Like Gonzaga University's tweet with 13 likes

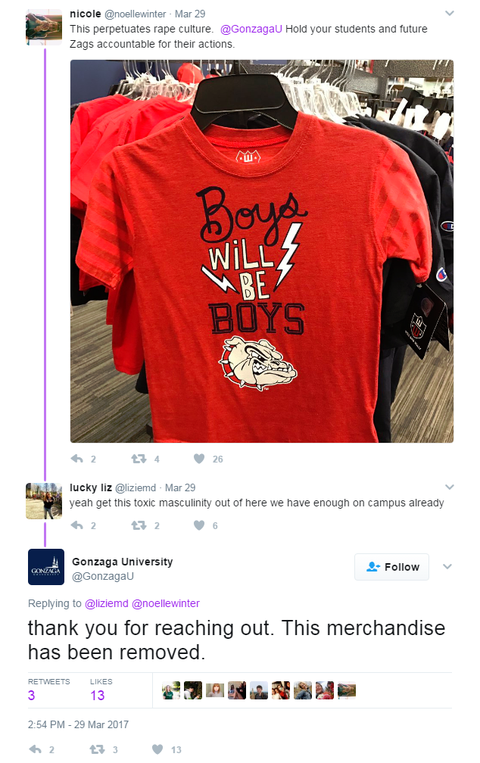click(x=157, y=749)
